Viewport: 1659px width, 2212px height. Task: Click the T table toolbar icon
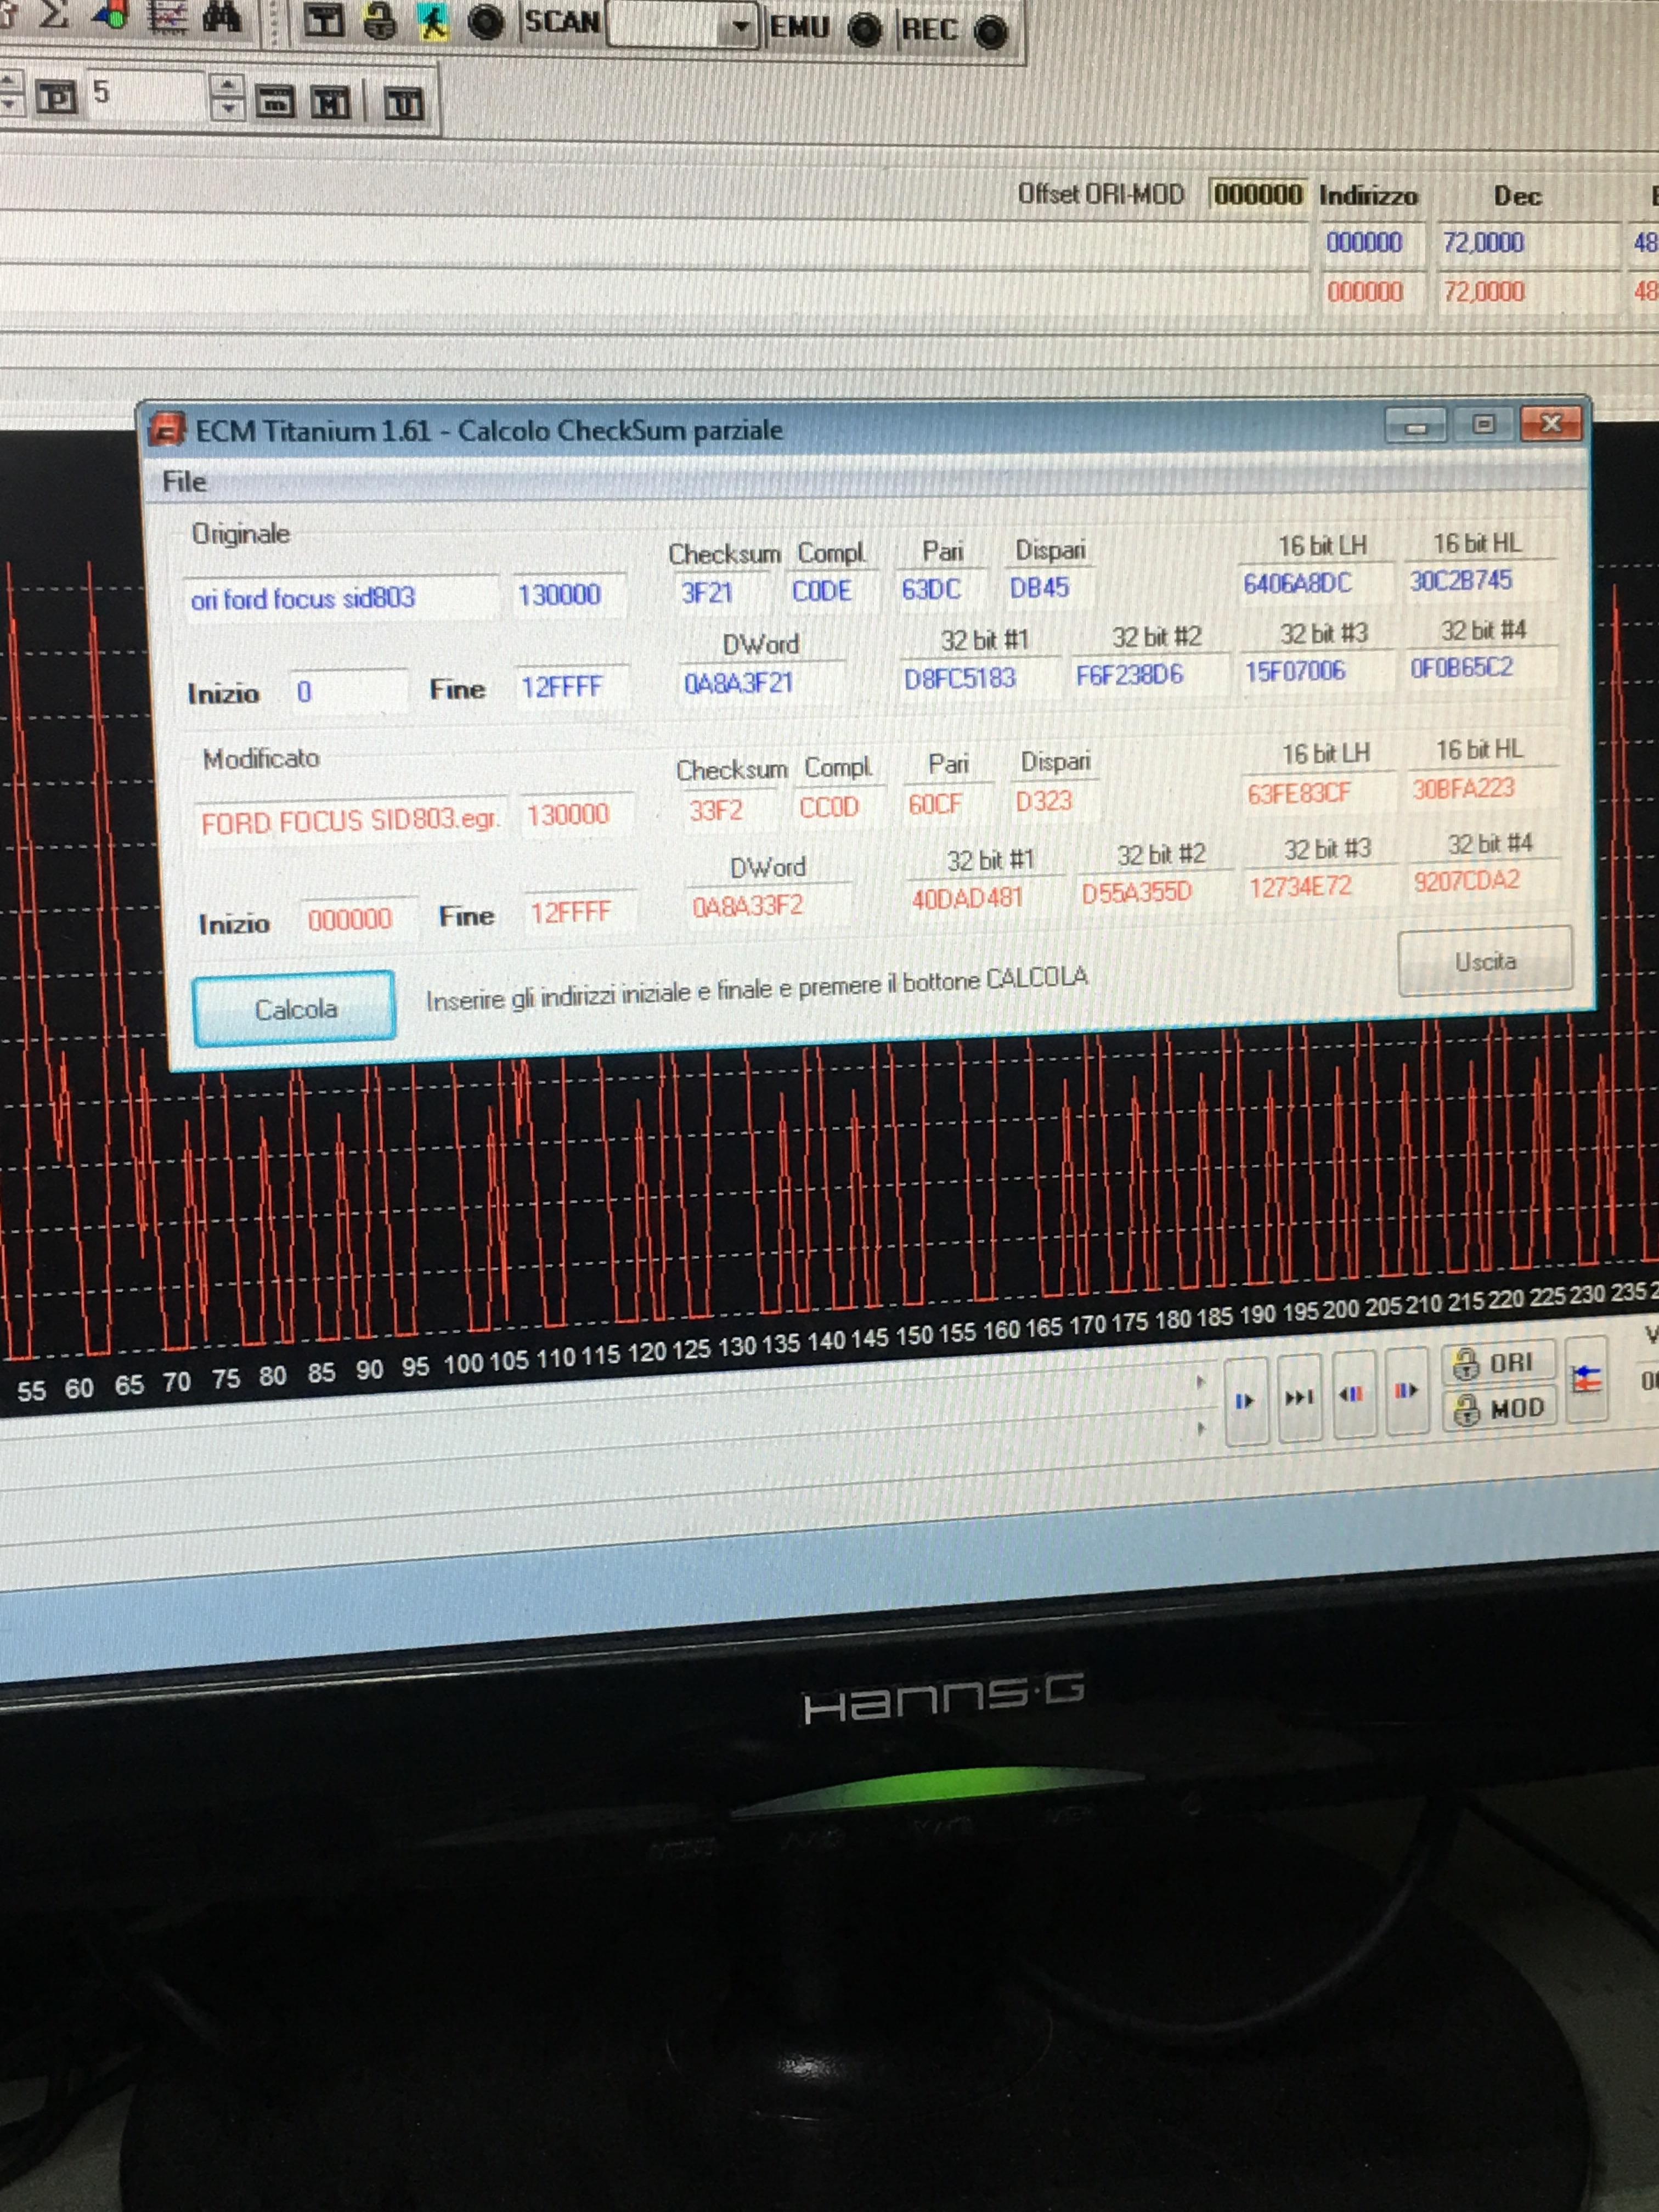[323, 21]
